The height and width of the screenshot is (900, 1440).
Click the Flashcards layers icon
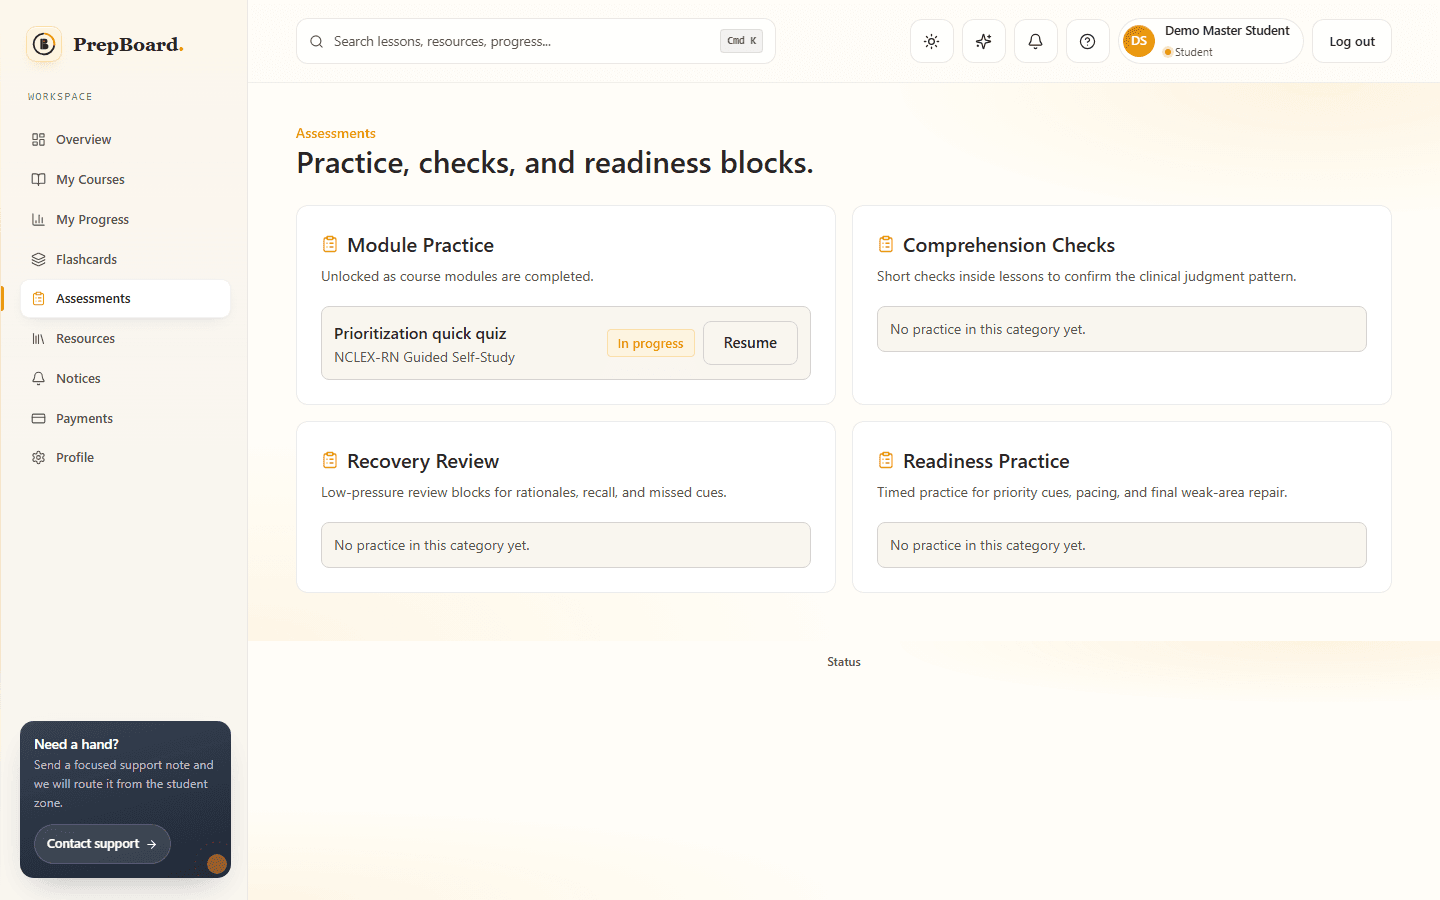[38, 259]
